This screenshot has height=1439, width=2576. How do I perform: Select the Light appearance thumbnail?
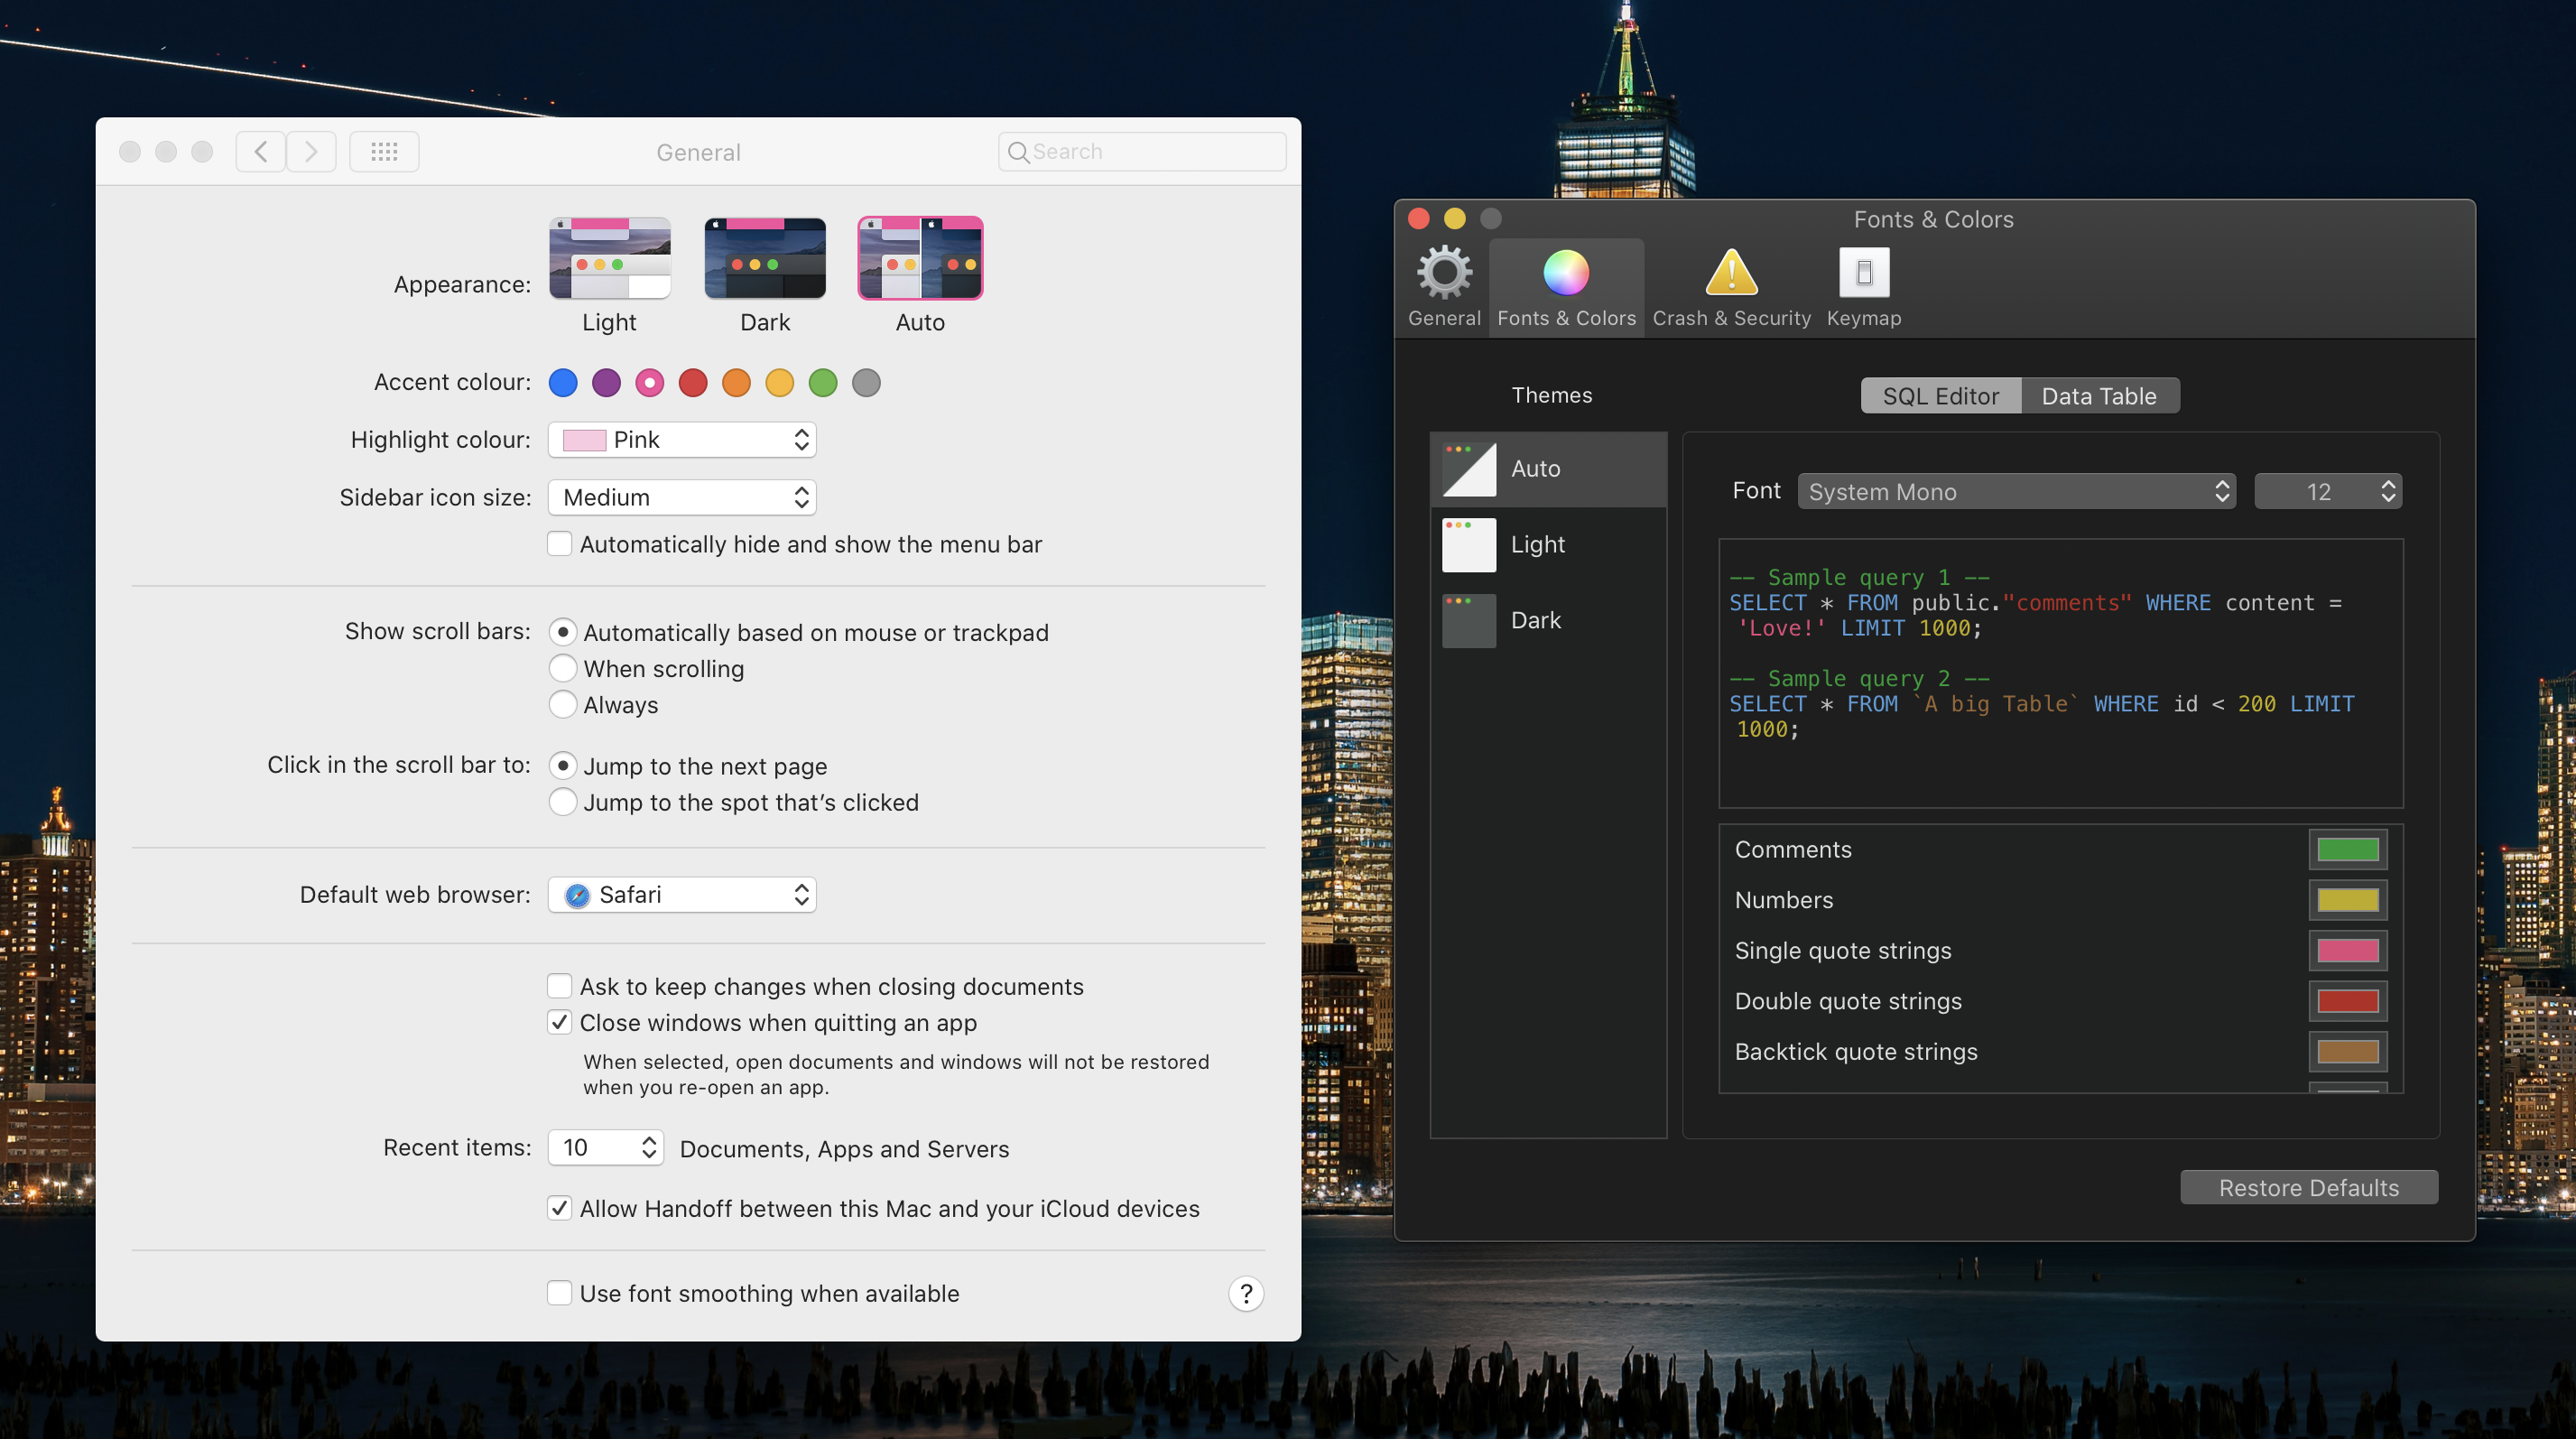point(609,258)
